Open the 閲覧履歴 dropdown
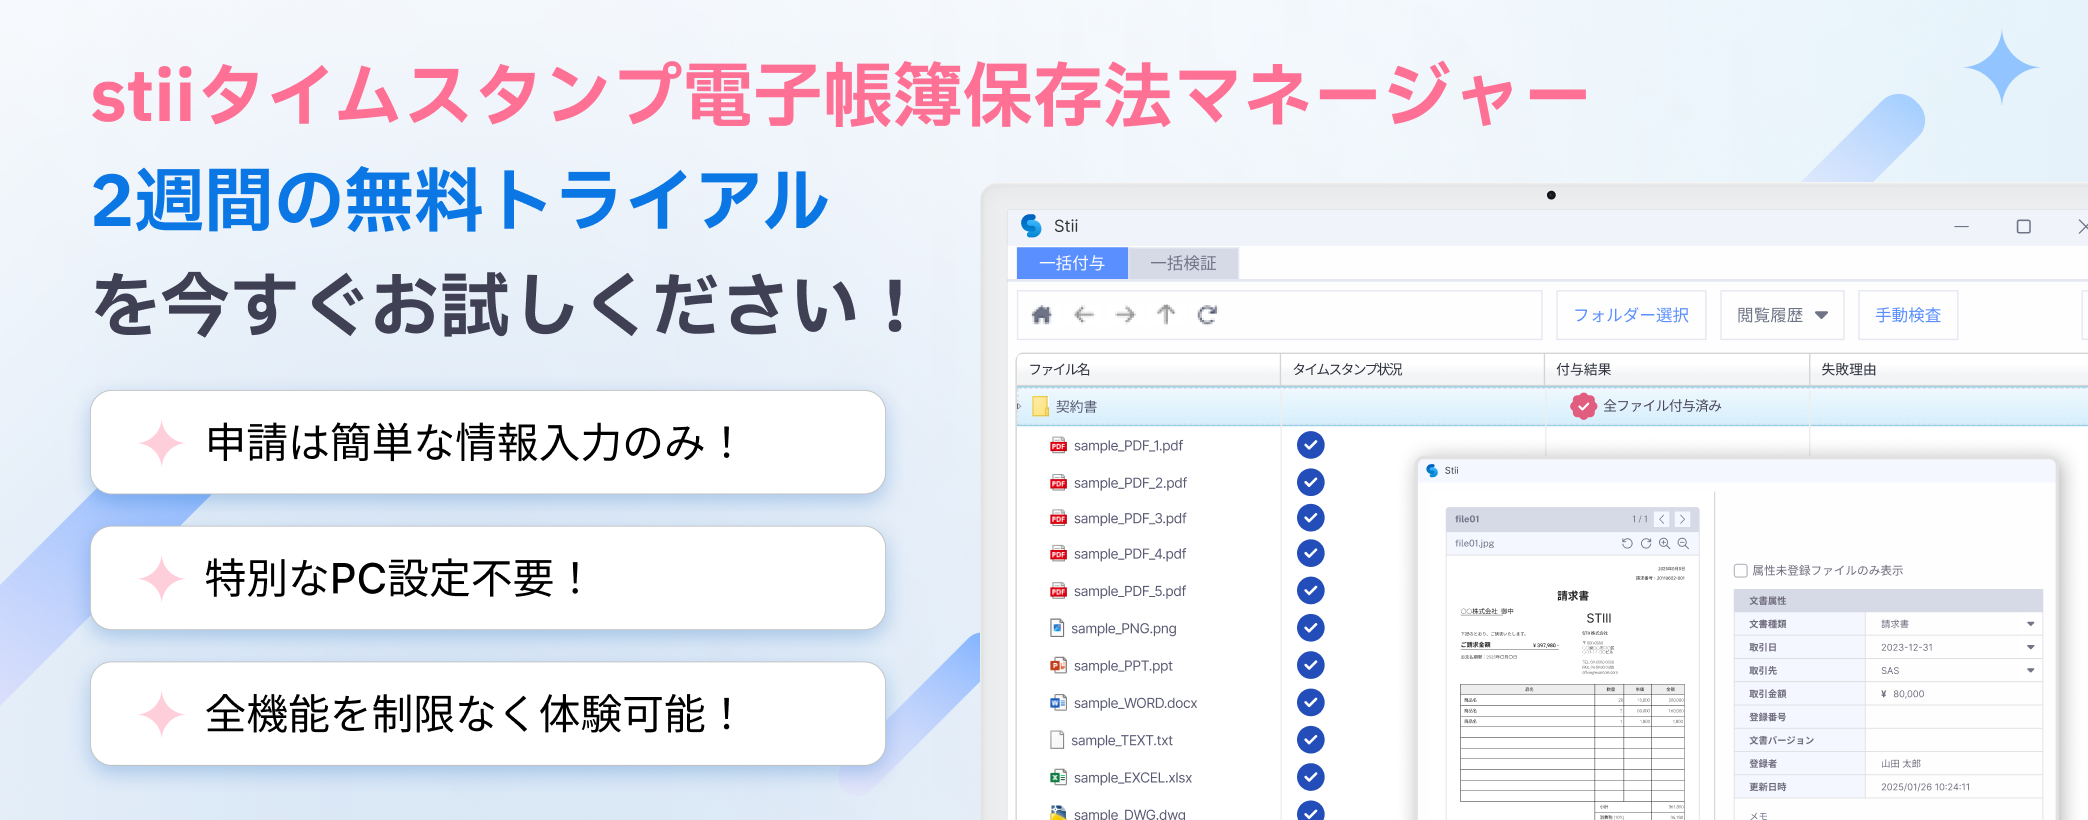Image resolution: width=2088 pixels, height=820 pixels. pyautogui.click(x=1782, y=315)
